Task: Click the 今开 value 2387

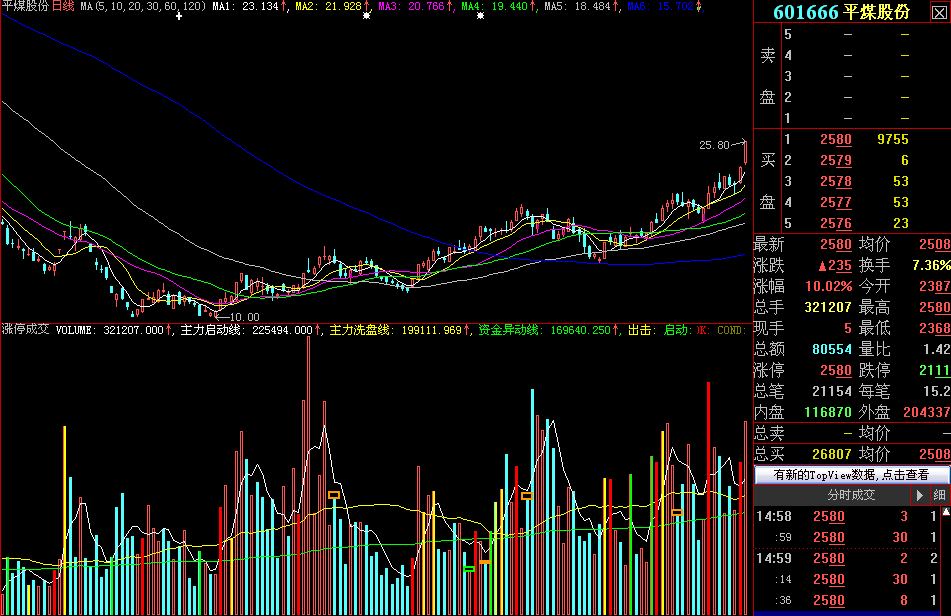Action: tap(935, 286)
